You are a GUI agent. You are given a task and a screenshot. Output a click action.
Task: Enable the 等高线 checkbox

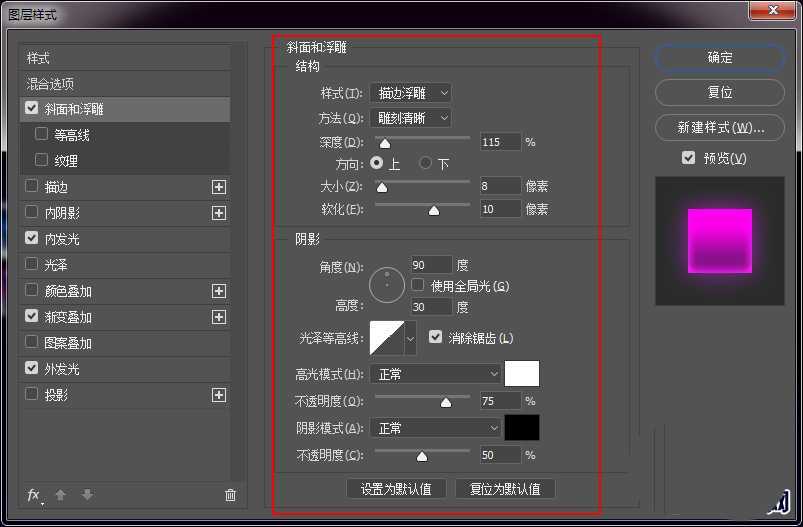[x=41, y=134]
